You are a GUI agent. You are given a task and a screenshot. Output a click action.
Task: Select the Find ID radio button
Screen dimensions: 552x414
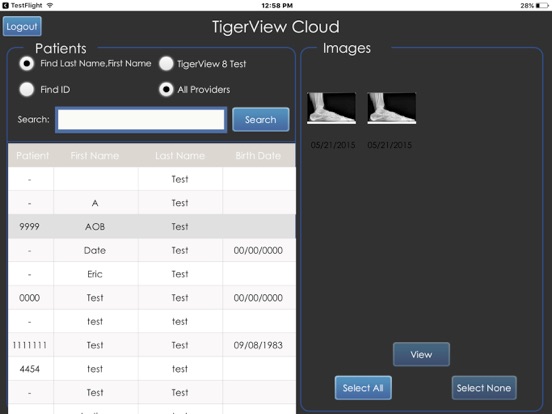click(27, 89)
